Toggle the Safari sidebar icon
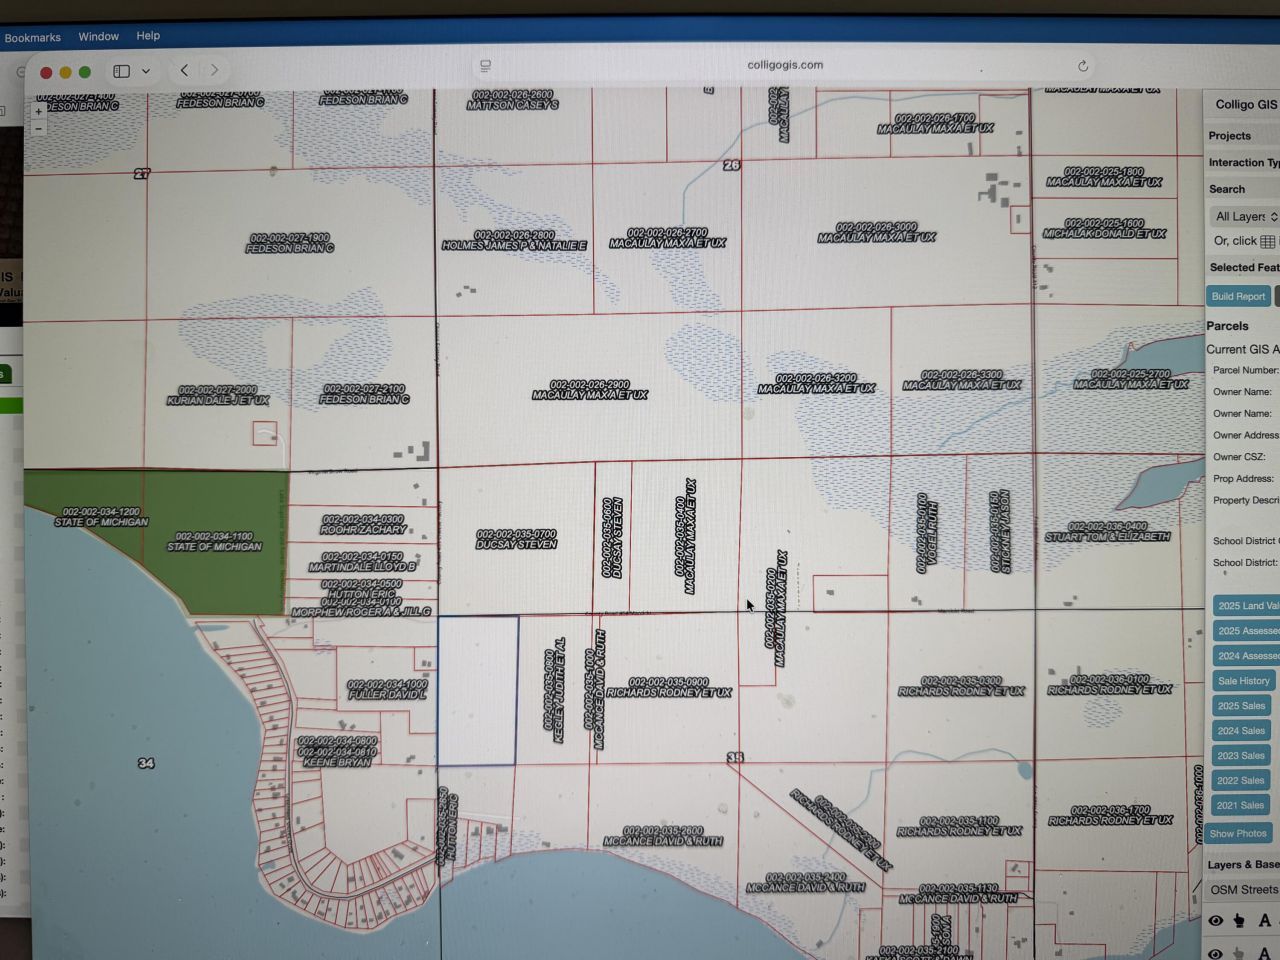Viewport: 1280px width, 960px height. [122, 71]
